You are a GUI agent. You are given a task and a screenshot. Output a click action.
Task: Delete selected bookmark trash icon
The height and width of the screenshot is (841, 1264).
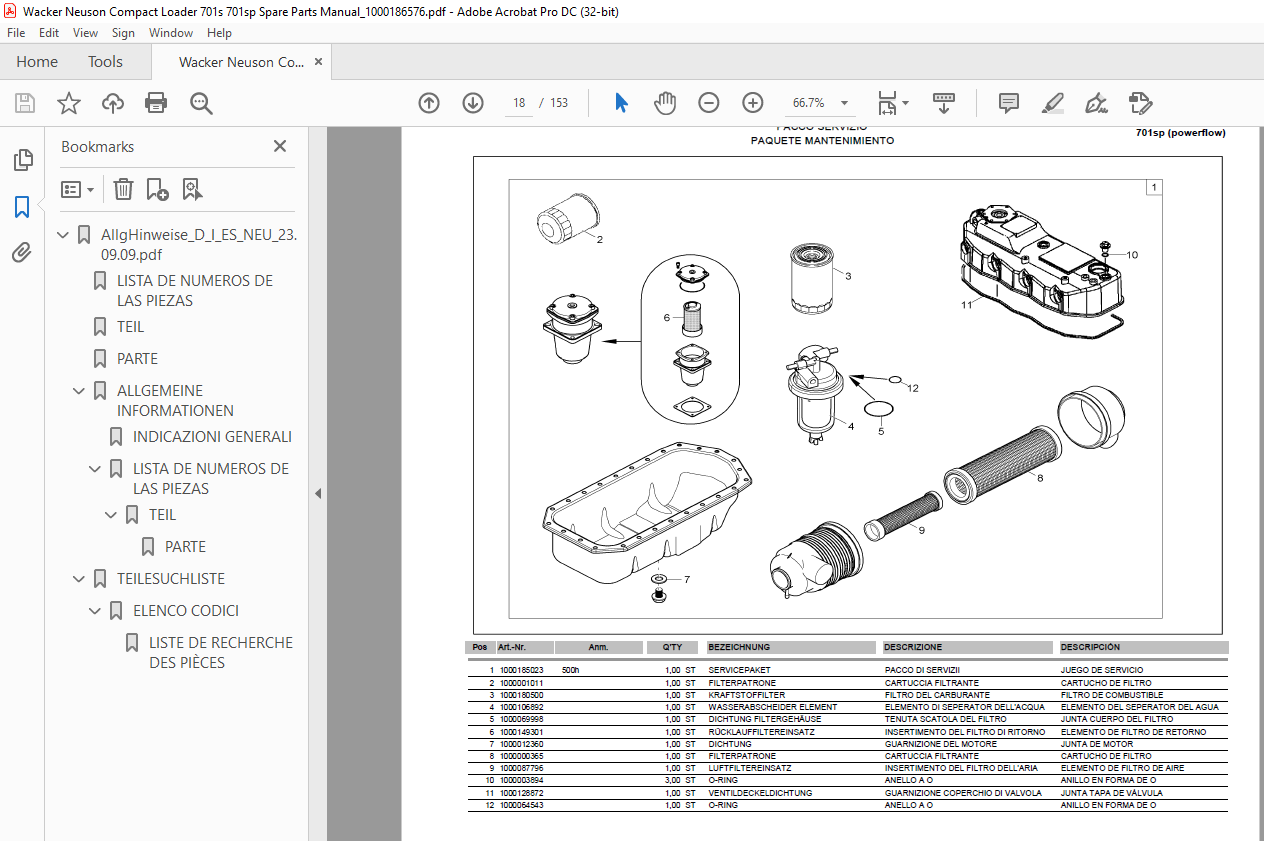pos(123,189)
